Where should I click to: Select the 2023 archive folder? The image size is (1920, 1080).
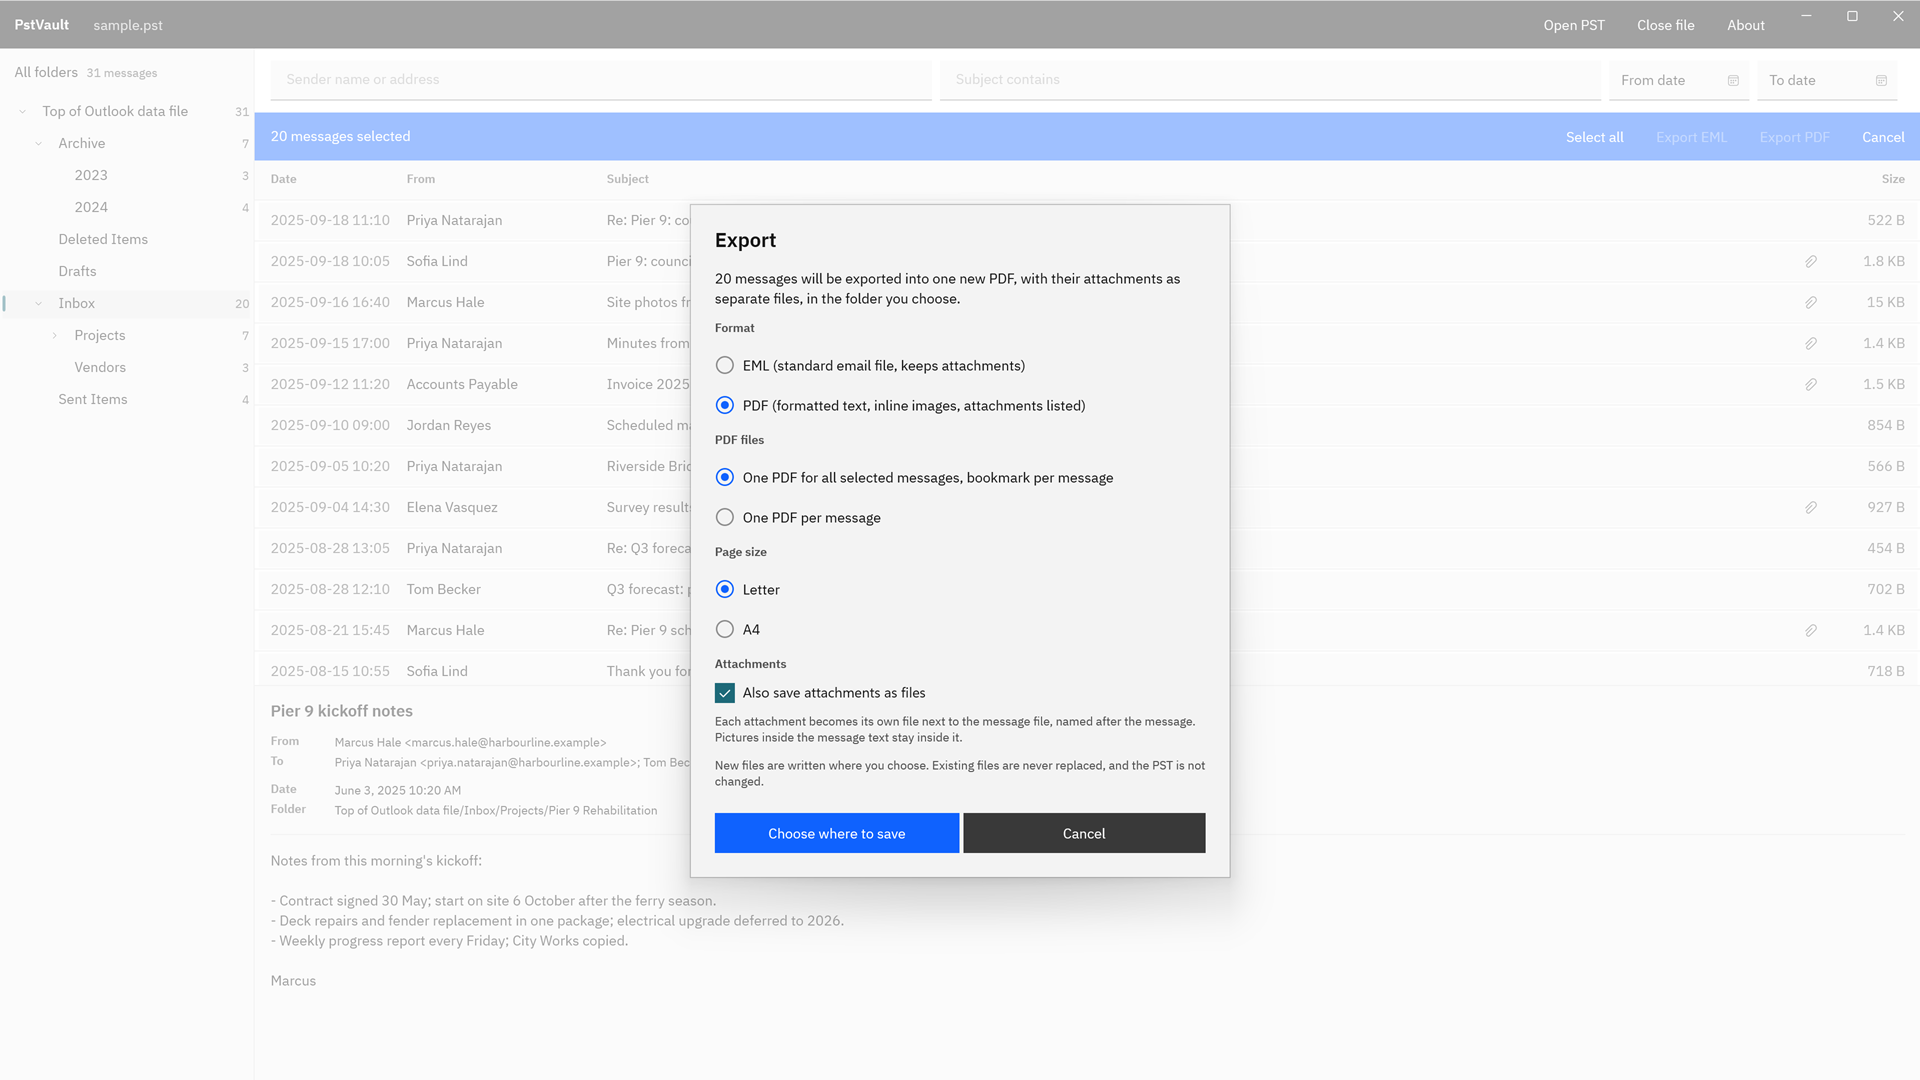tap(127, 175)
